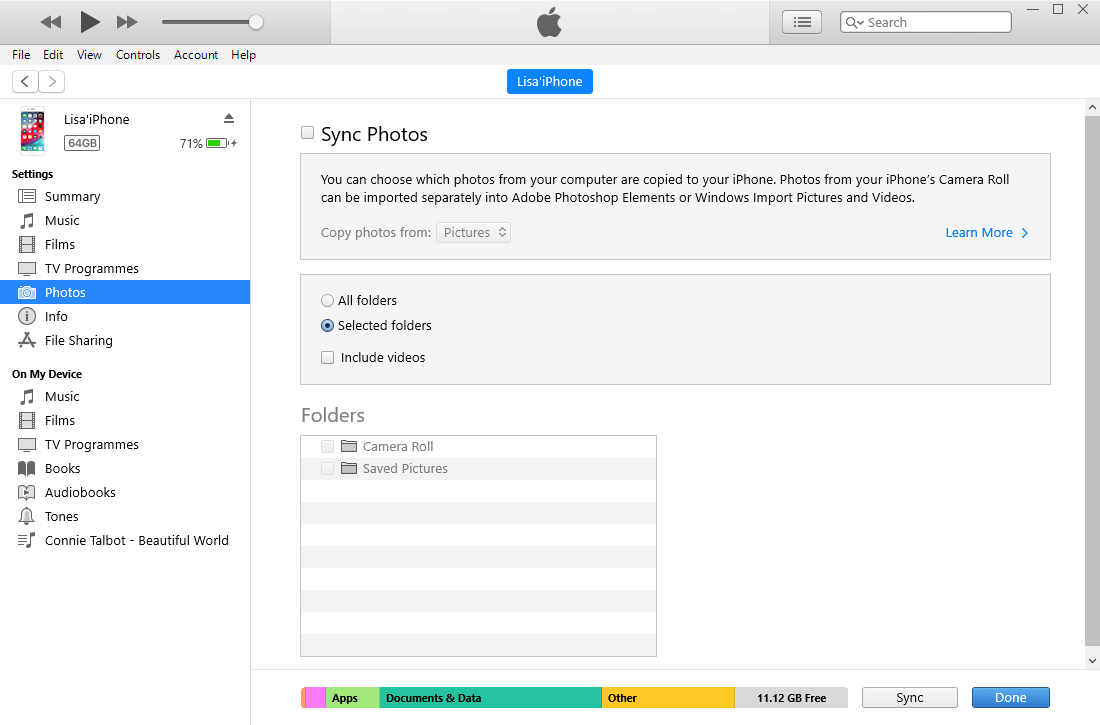Image resolution: width=1100 pixels, height=725 pixels.
Task: Click the Camera Roll folder icon
Action: (x=349, y=446)
